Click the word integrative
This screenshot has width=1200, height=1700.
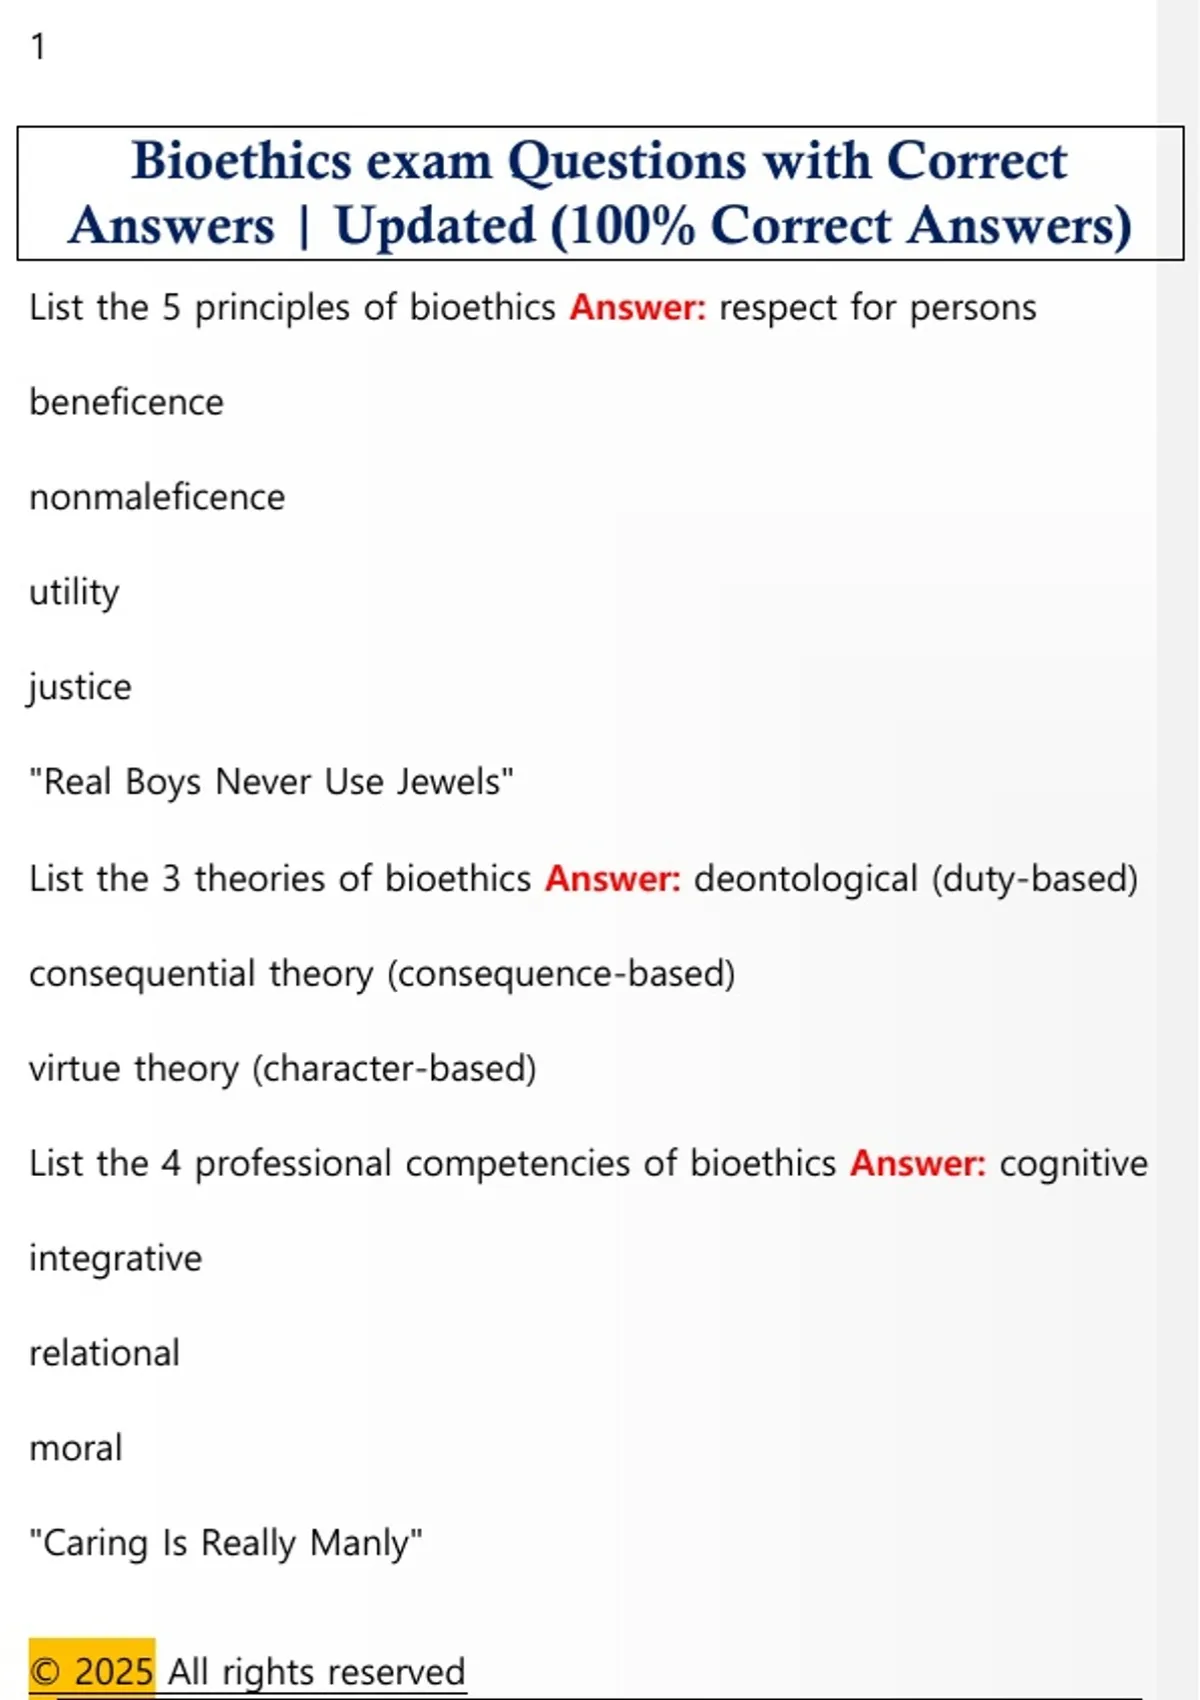point(115,1258)
